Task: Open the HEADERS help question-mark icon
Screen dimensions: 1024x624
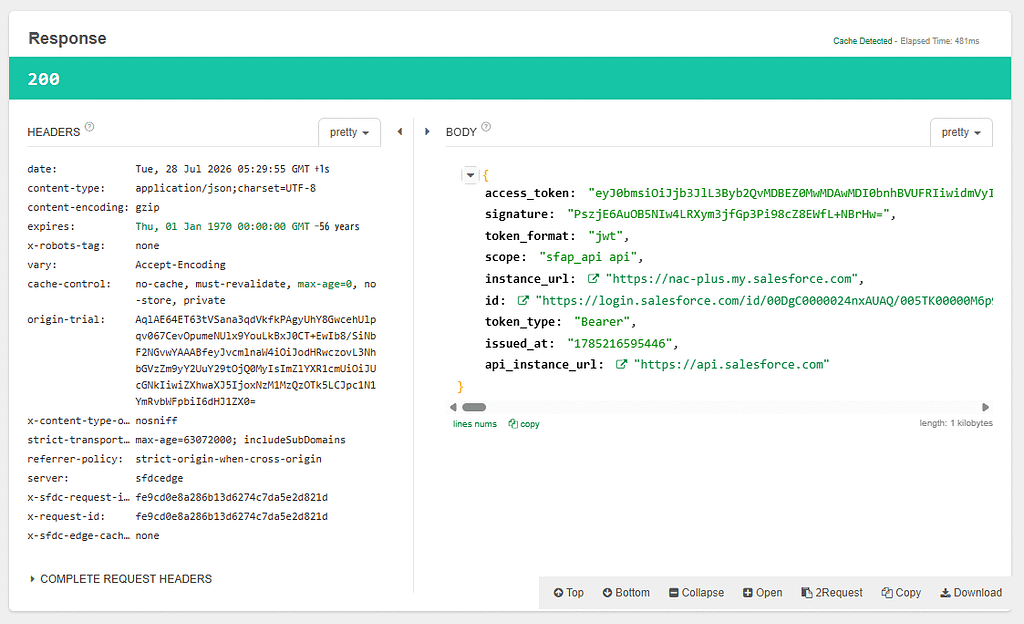Action: click(89, 127)
